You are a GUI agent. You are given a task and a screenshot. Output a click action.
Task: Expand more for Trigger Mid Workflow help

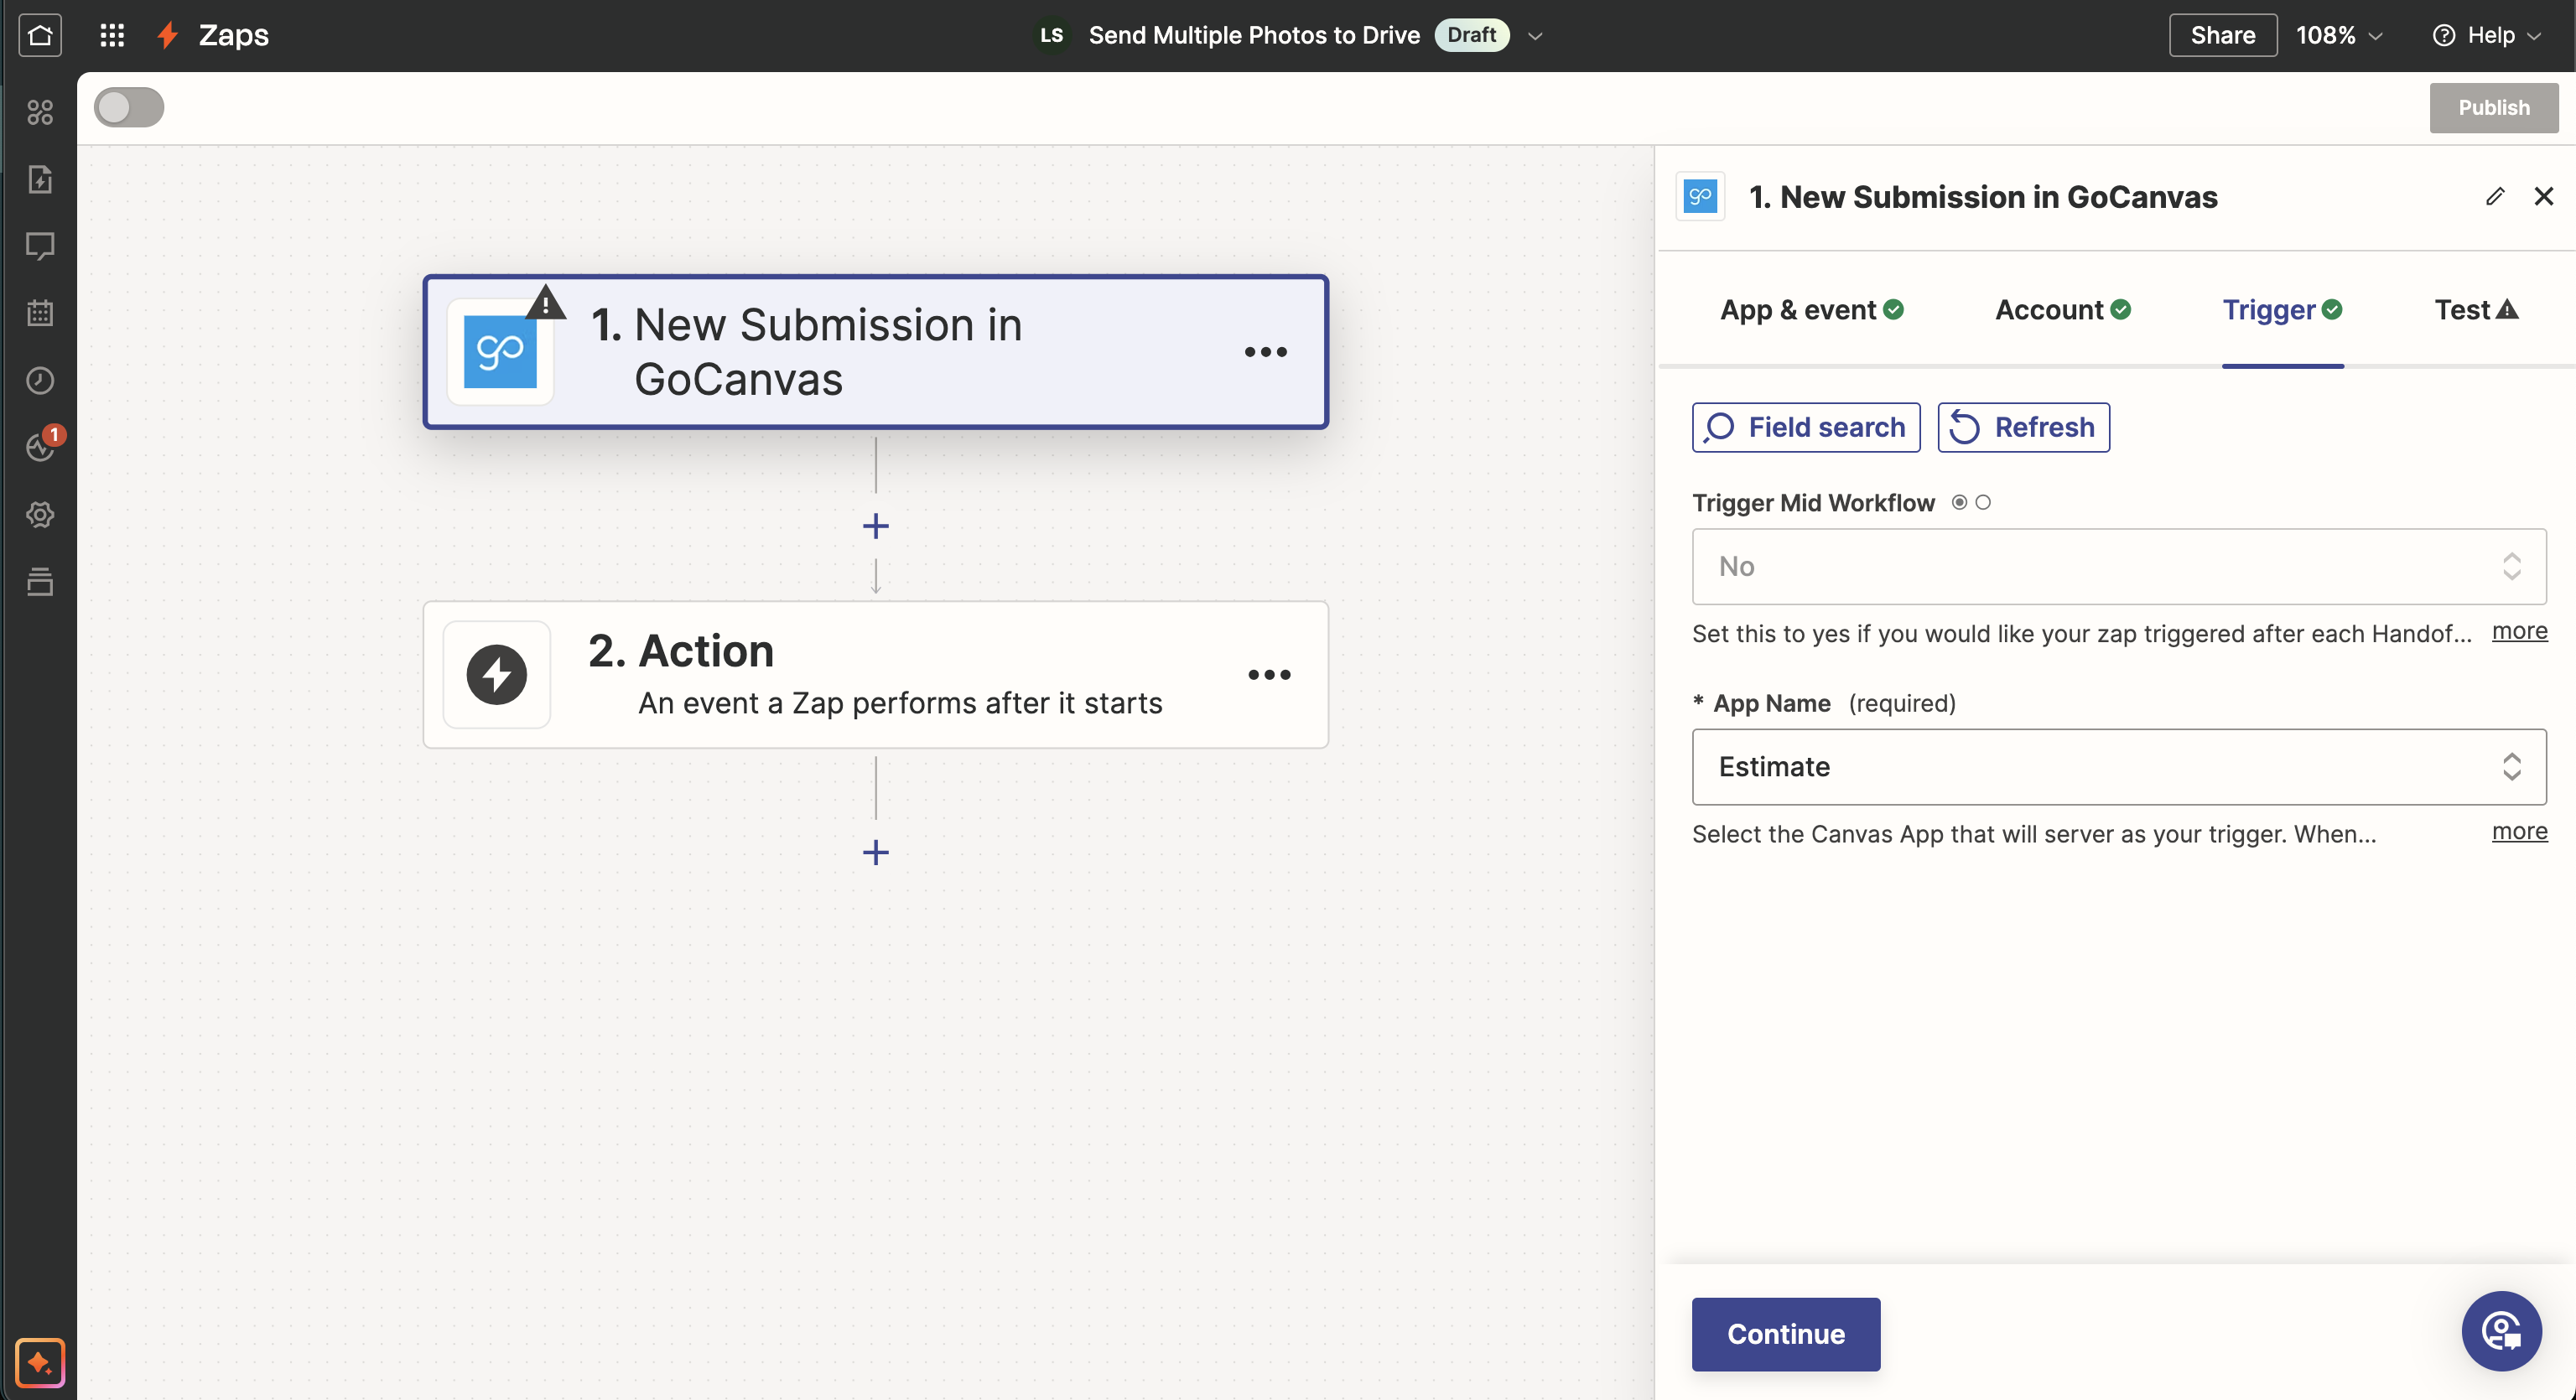tap(2519, 631)
